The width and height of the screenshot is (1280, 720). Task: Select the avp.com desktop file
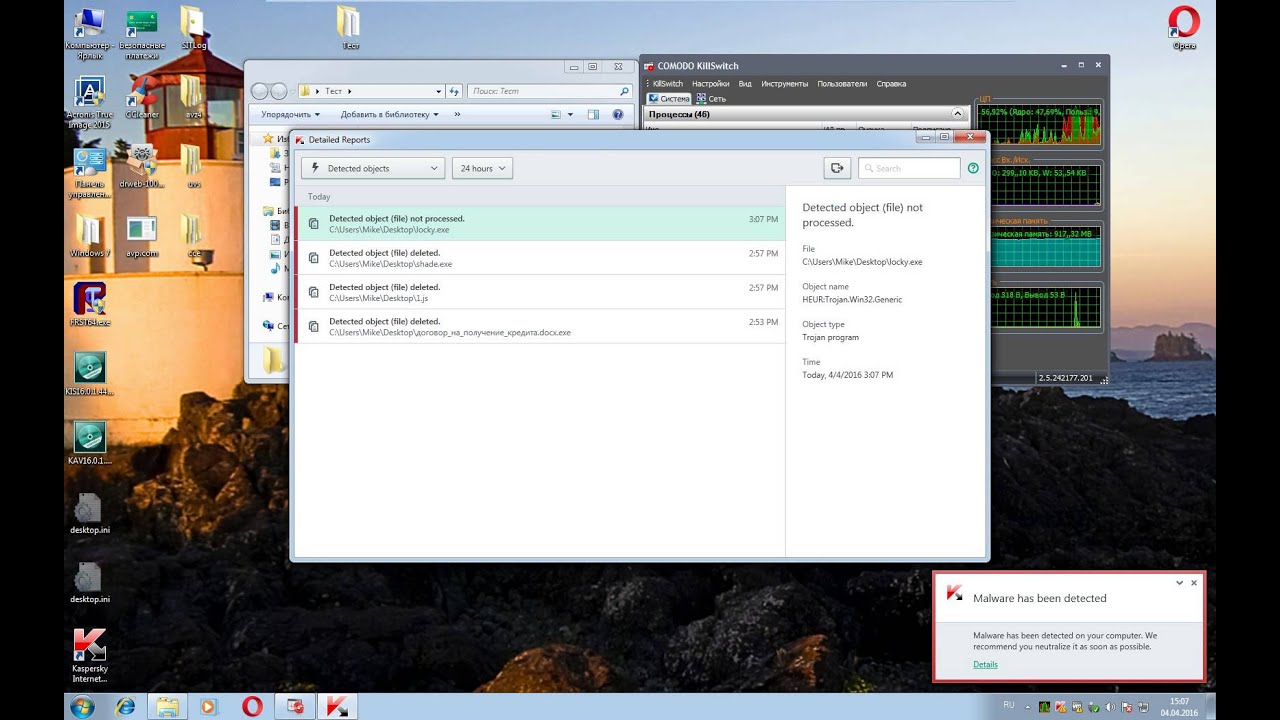click(142, 236)
